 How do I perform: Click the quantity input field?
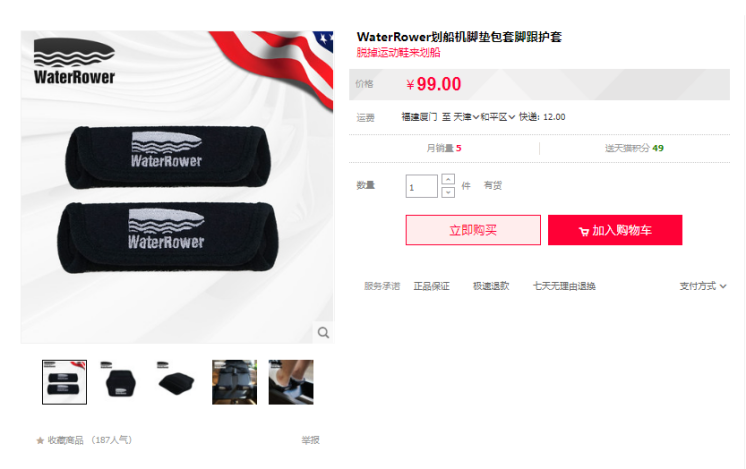422,186
